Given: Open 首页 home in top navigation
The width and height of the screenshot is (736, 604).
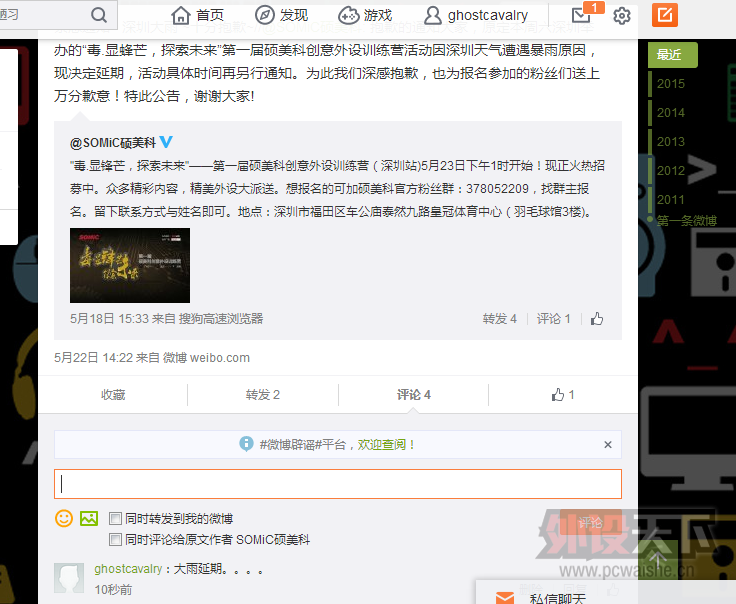Looking at the screenshot, I should 198,15.
